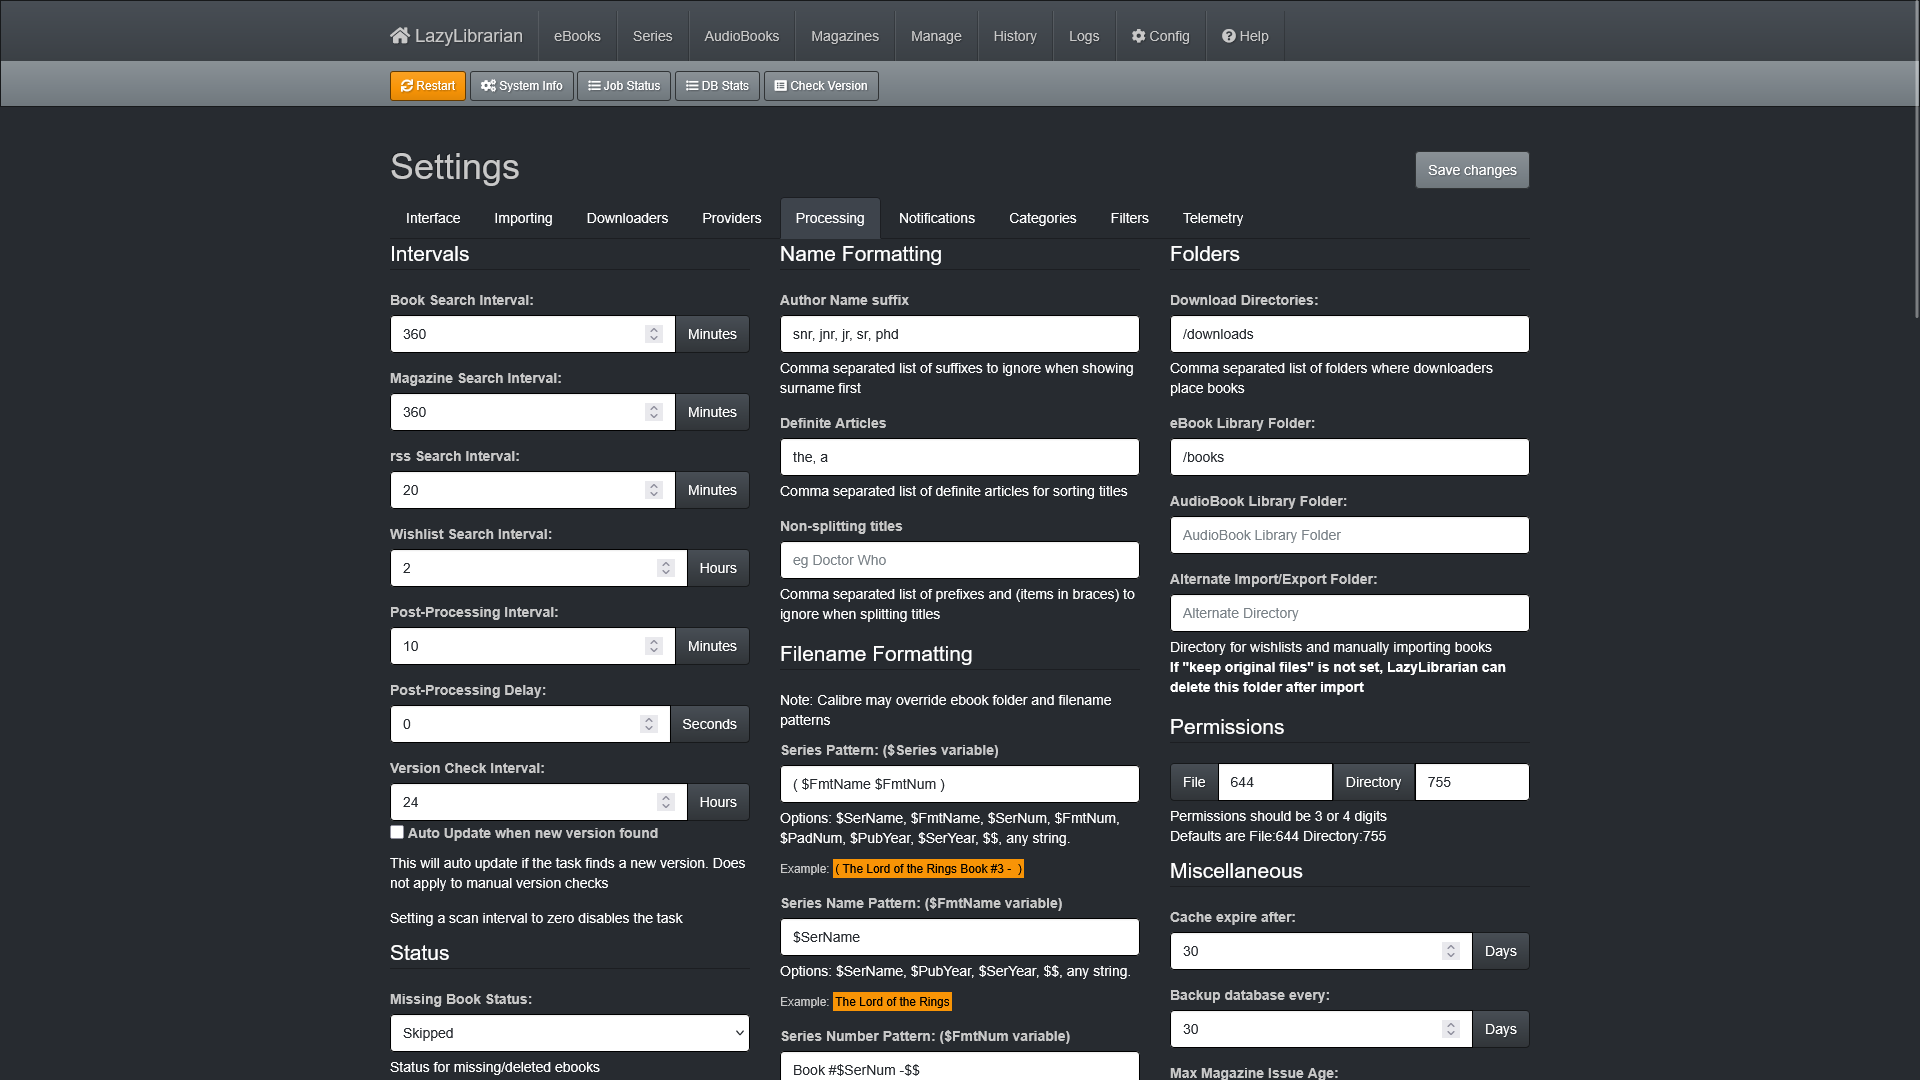The width and height of the screenshot is (1920, 1080).
Task: Click Definite Articles input field
Action: tap(960, 457)
